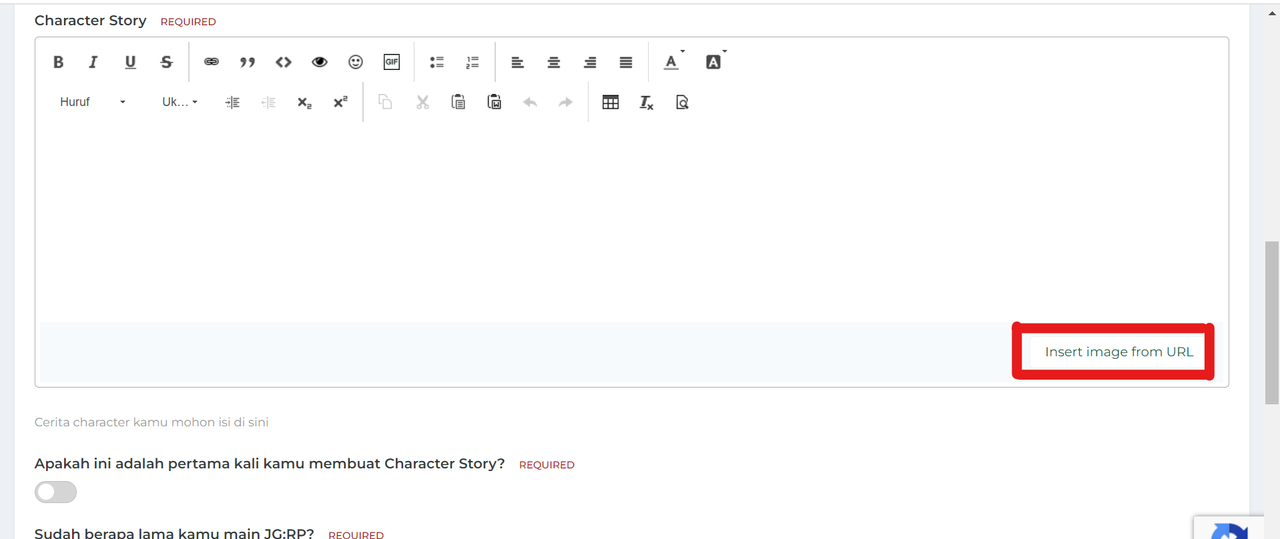Copy selected text

point(385,102)
